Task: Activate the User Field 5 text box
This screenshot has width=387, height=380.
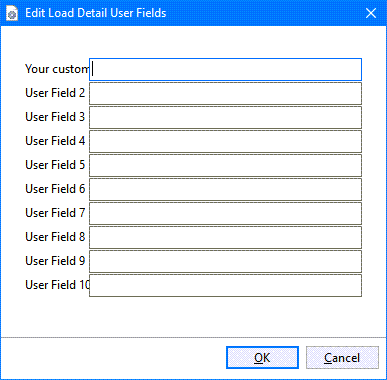Action: tap(225, 166)
